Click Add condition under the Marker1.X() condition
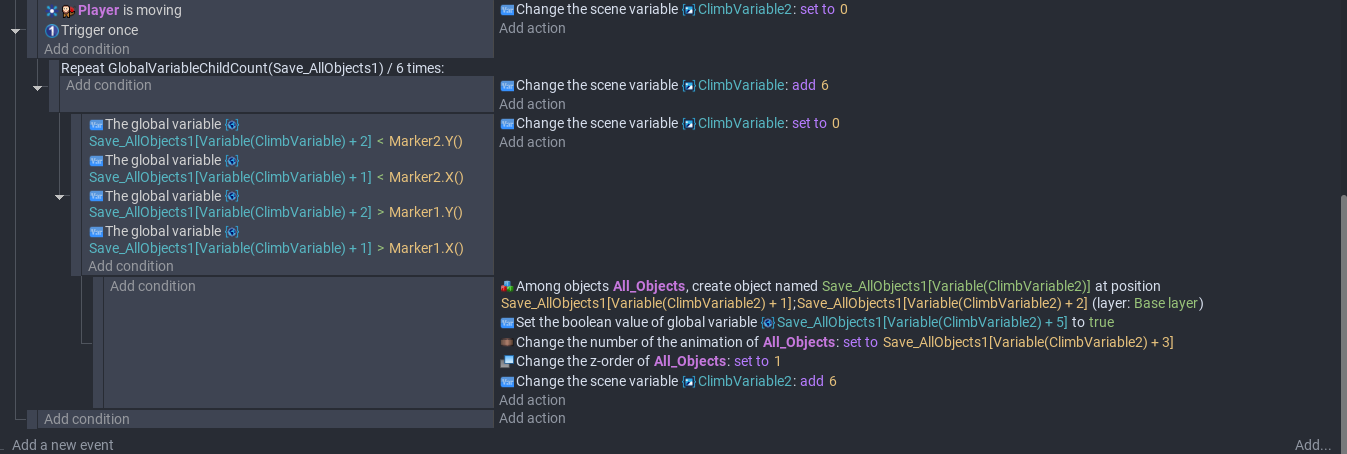Viewport: 1347px width, 454px height. point(131,266)
